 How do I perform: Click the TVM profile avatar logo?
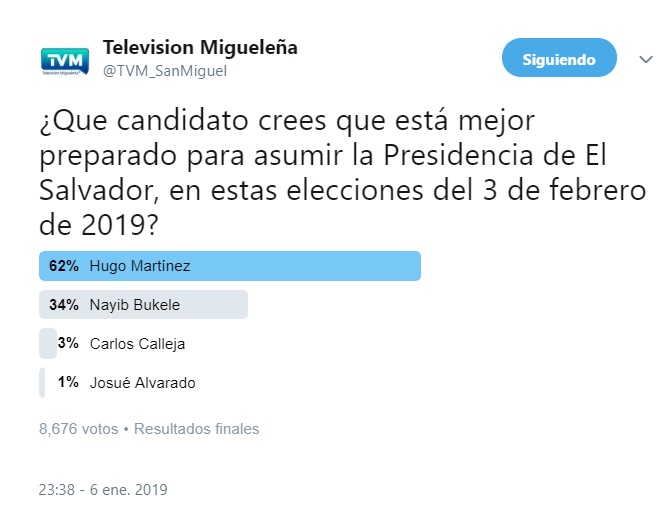65,61
